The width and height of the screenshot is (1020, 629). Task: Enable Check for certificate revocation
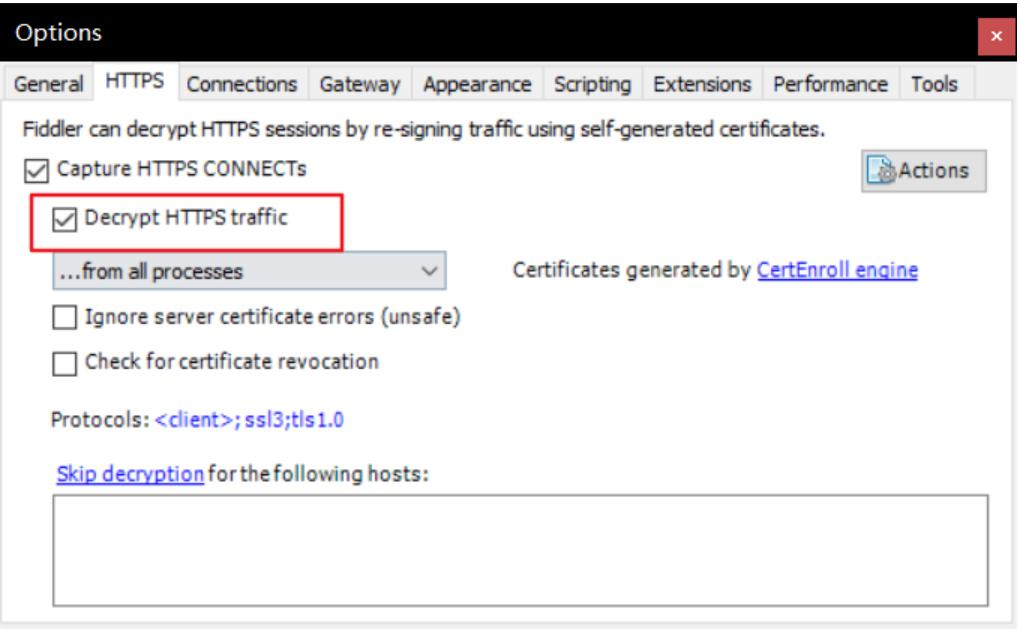64,363
